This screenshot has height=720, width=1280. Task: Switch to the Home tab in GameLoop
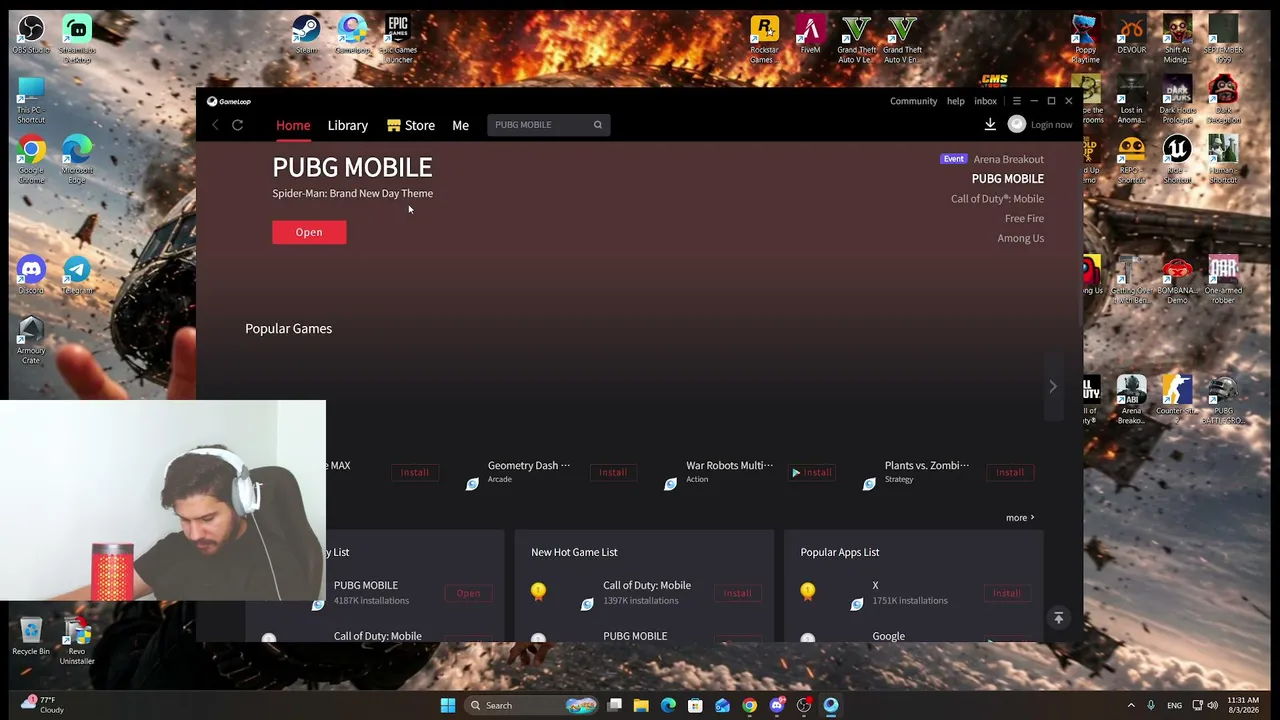(x=293, y=125)
